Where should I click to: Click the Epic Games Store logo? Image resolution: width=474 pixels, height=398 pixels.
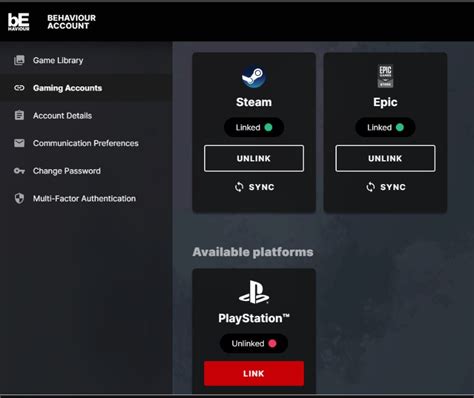[x=385, y=76]
